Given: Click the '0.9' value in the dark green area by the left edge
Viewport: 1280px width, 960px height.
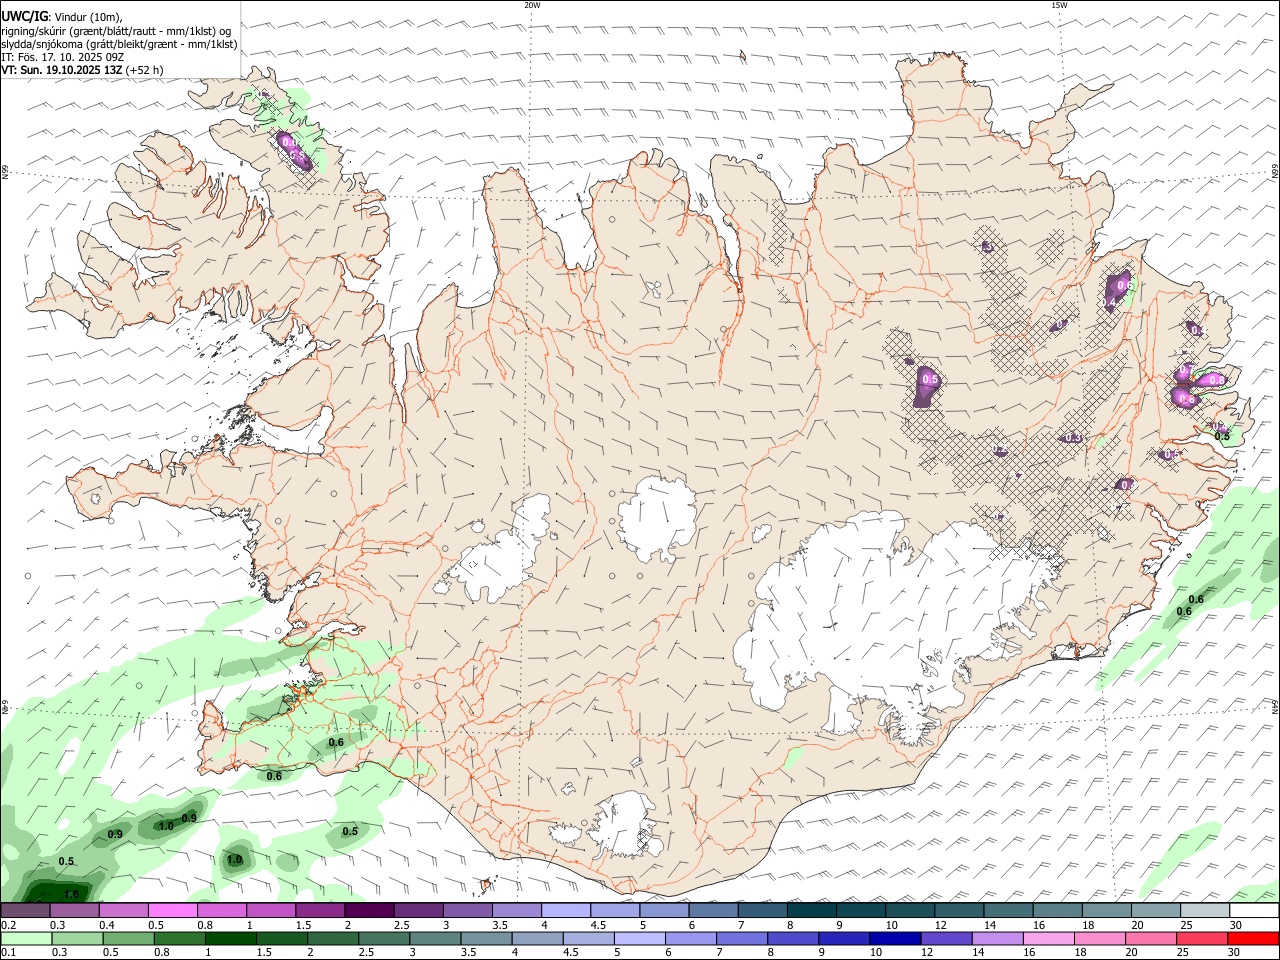Looking at the screenshot, I should click(115, 834).
